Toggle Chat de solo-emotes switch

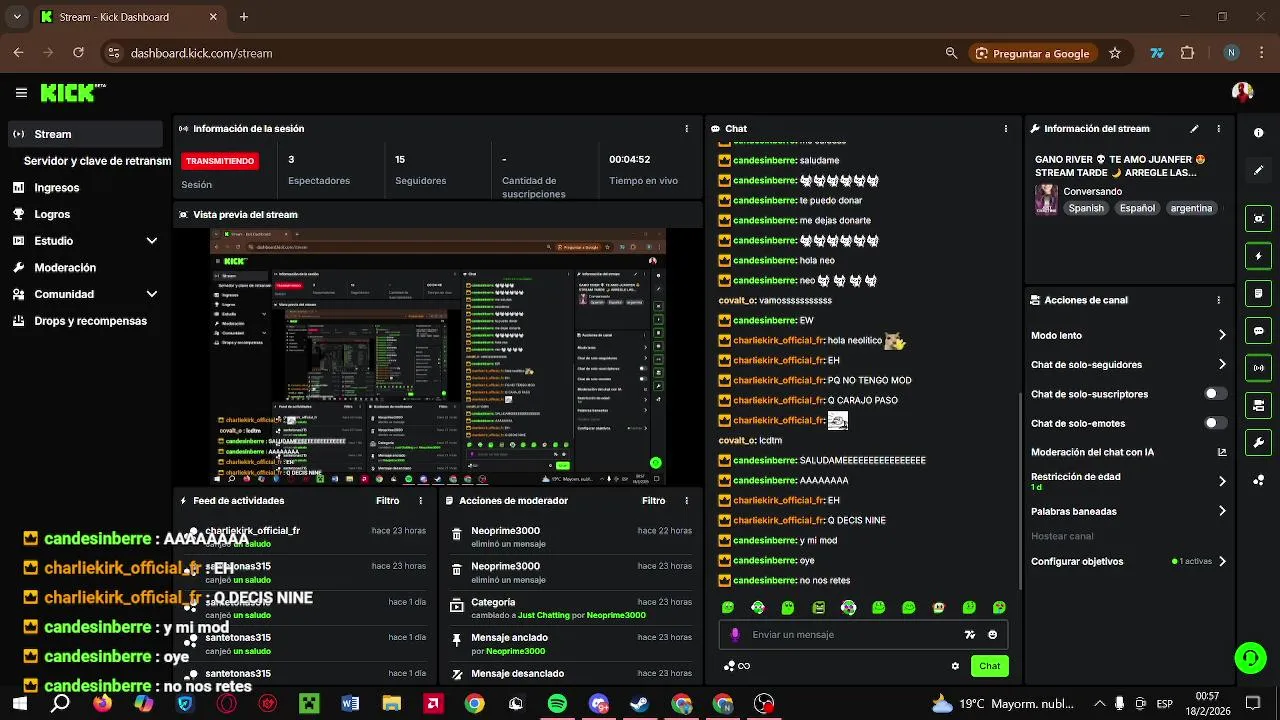tap(1215, 423)
